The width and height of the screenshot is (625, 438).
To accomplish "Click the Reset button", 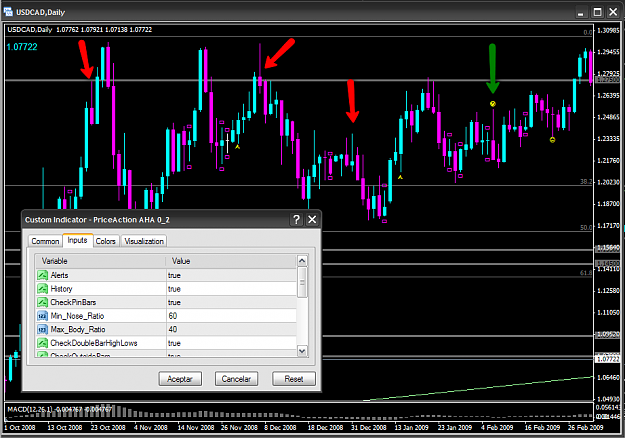I will (294, 379).
